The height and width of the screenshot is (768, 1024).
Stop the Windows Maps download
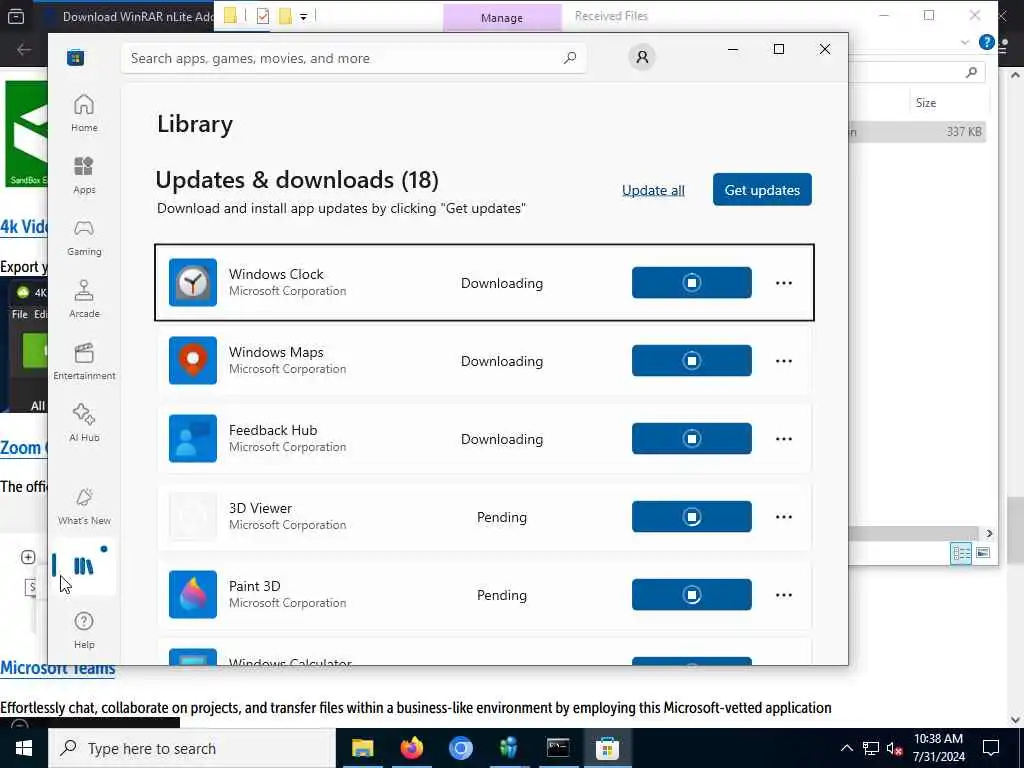coord(692,360)
